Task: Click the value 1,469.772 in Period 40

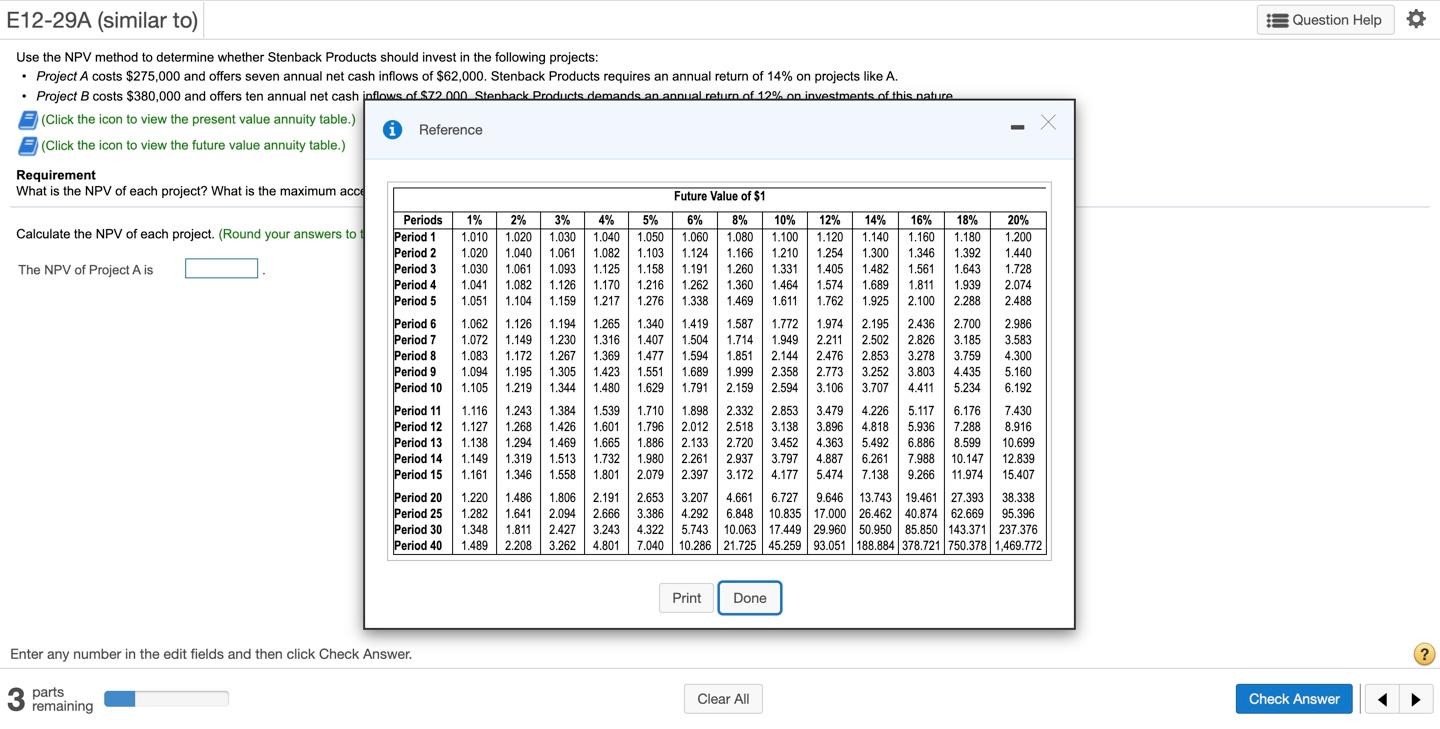Action: click(1018, 546)
